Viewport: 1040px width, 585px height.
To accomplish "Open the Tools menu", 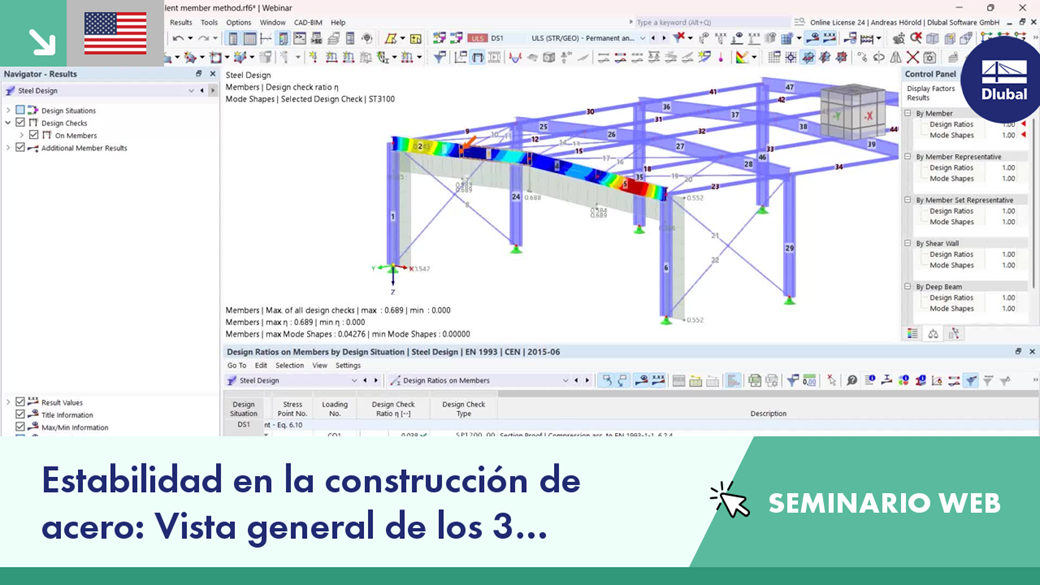I will [x=209, y=23].
